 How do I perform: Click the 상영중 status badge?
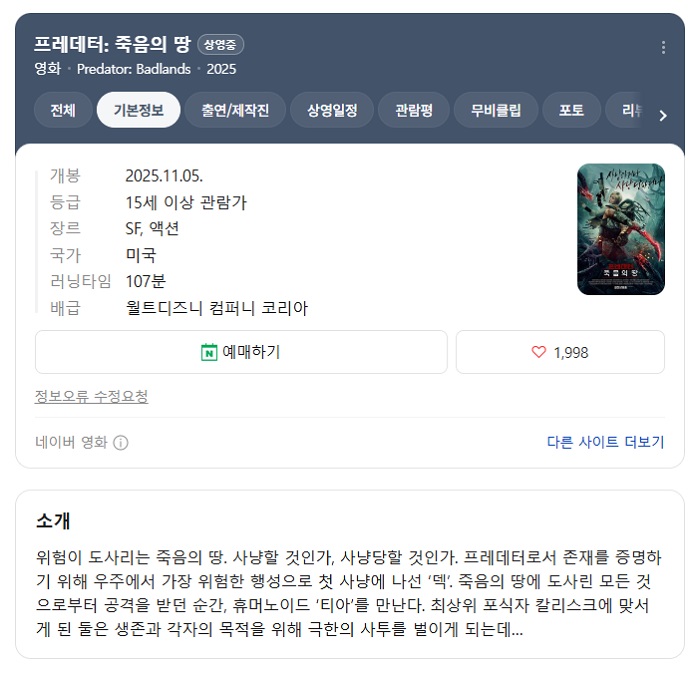220,45
